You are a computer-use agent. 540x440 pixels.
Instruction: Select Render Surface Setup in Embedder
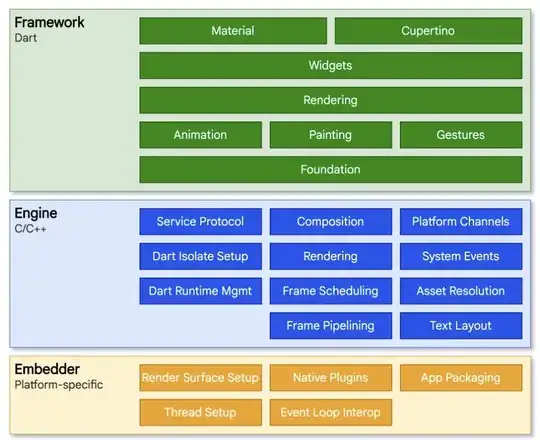(200, 378)
